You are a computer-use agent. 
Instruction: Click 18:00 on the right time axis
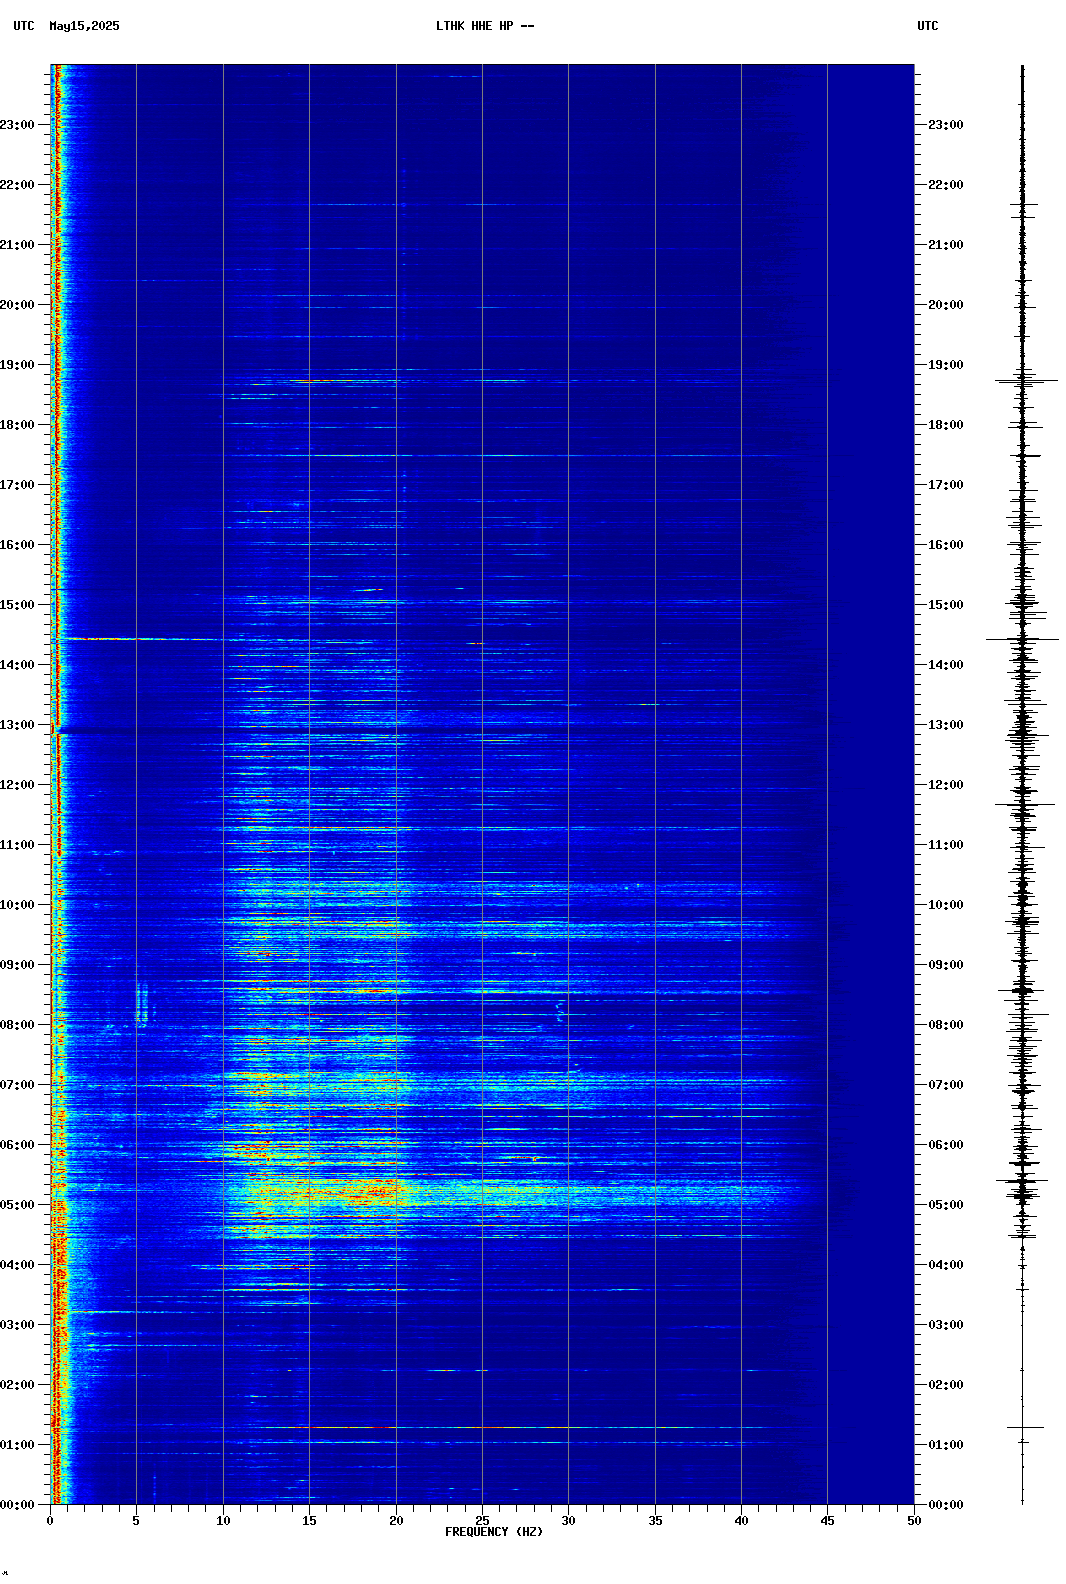coord(946,425)
